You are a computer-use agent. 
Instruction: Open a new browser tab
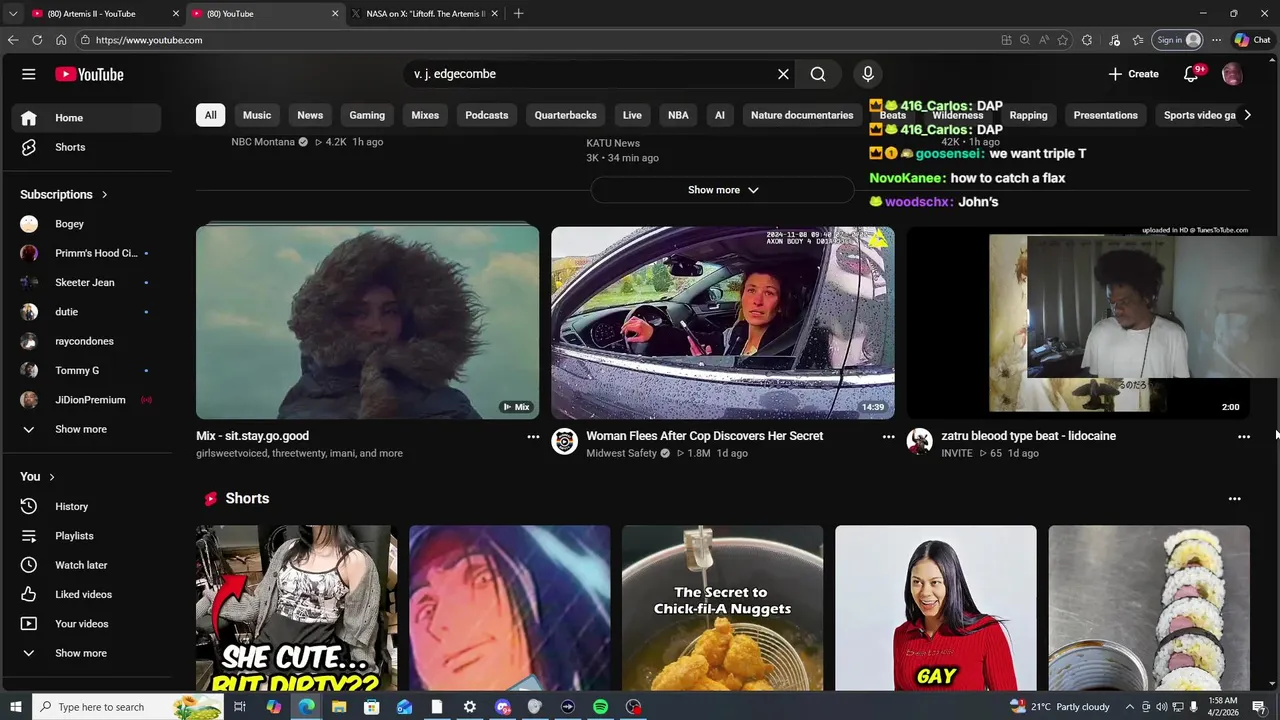point(518,14)
